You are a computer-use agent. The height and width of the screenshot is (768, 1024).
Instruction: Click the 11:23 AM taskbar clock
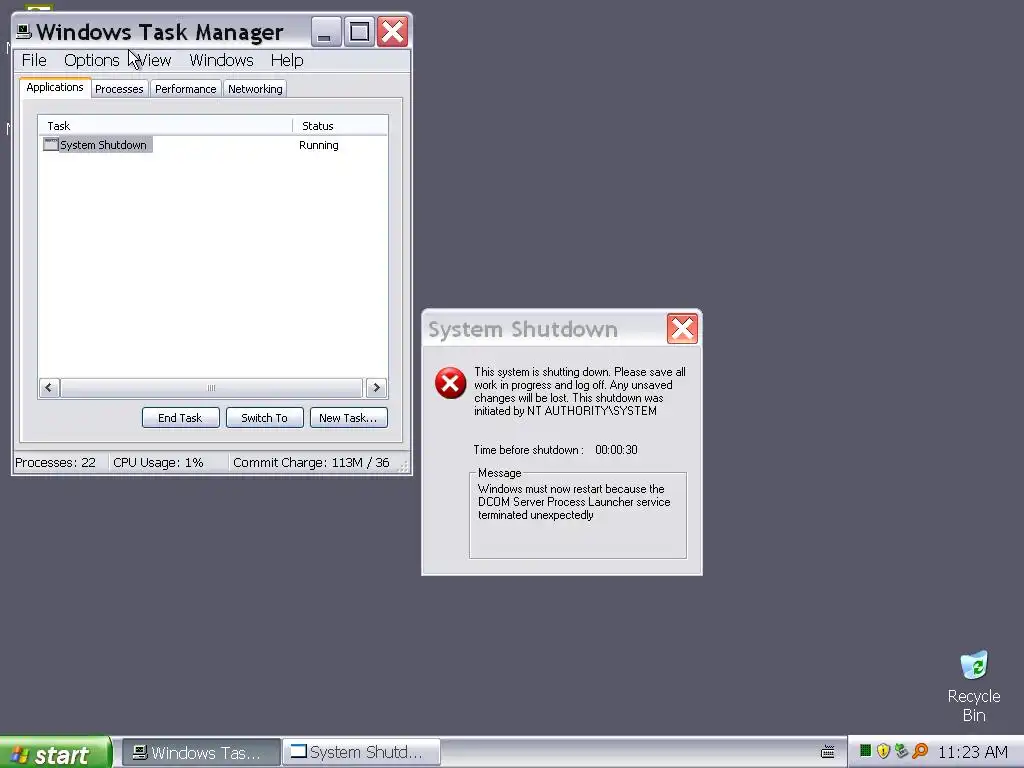click(x=972, y=752)
